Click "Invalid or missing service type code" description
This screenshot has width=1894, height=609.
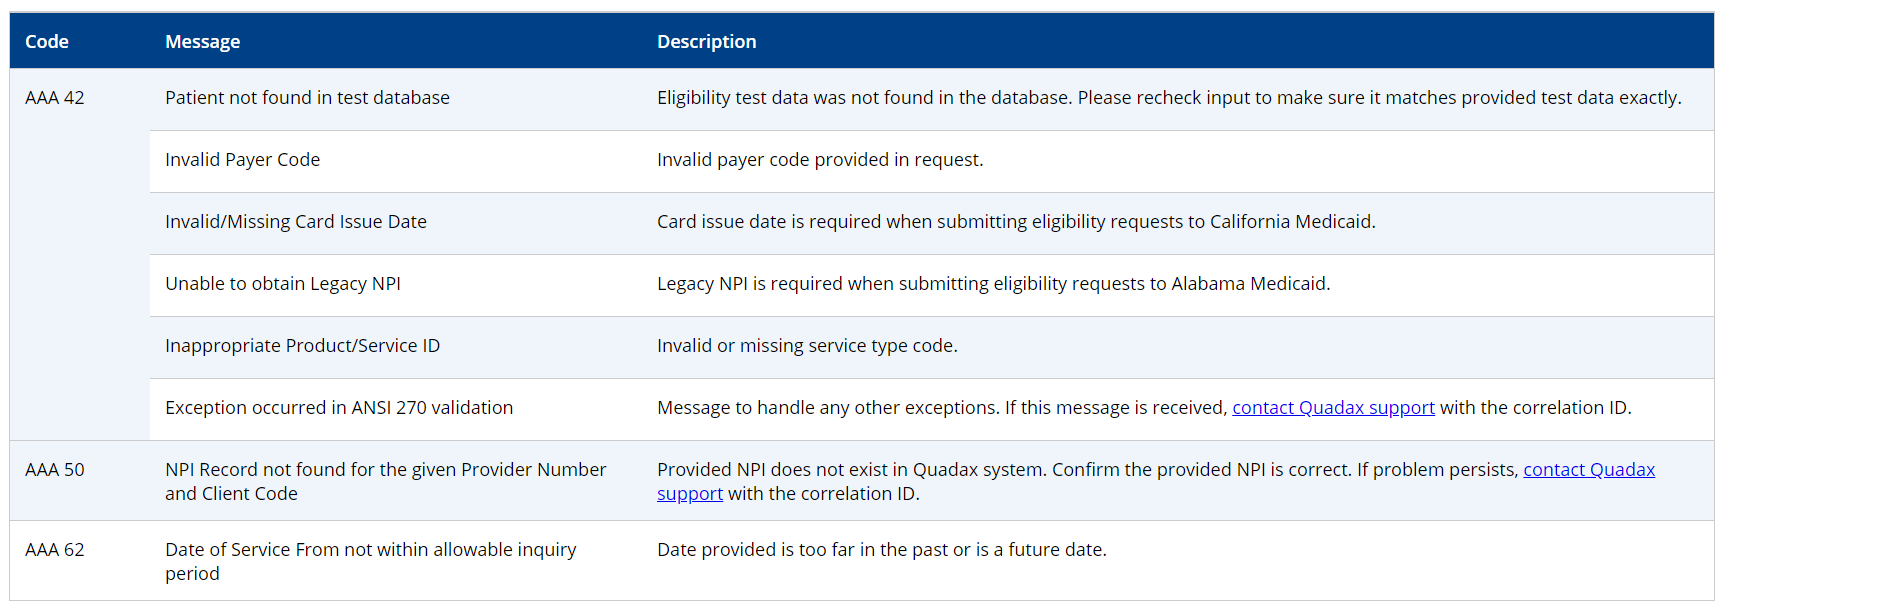click(806, 346)
